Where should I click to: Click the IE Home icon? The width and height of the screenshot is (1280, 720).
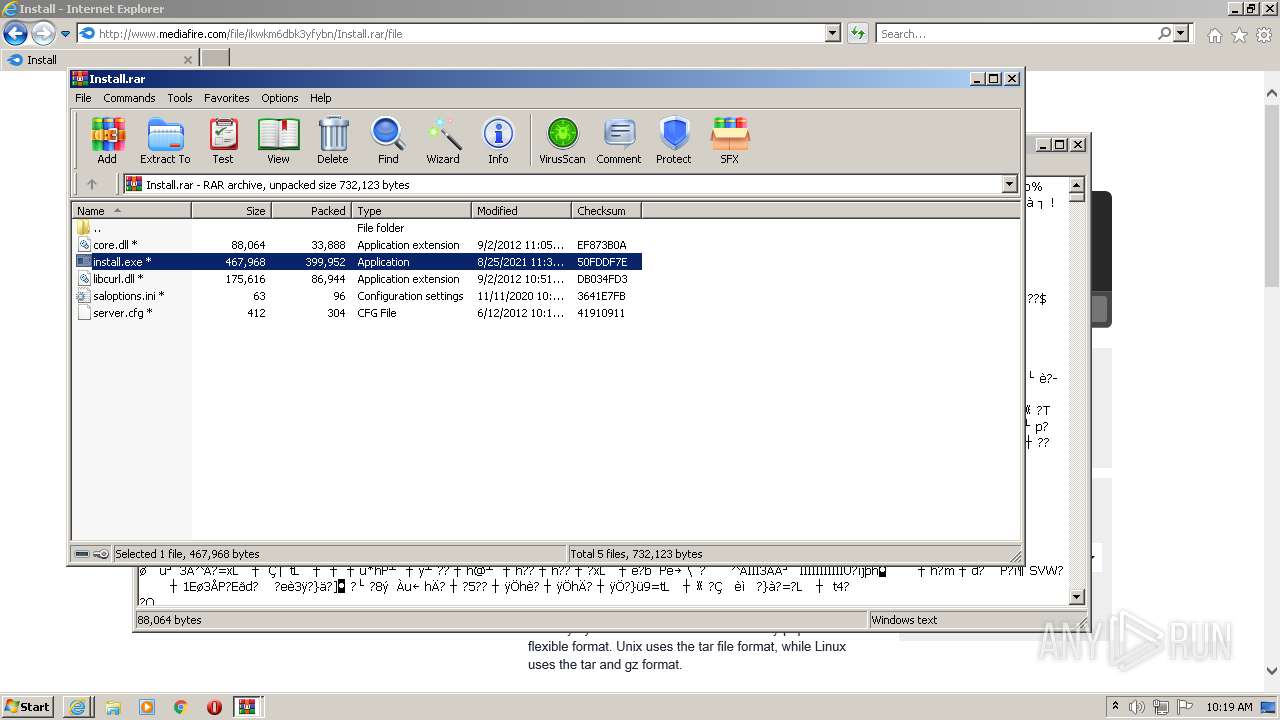pyautogui.click(x=1214, y=35)
